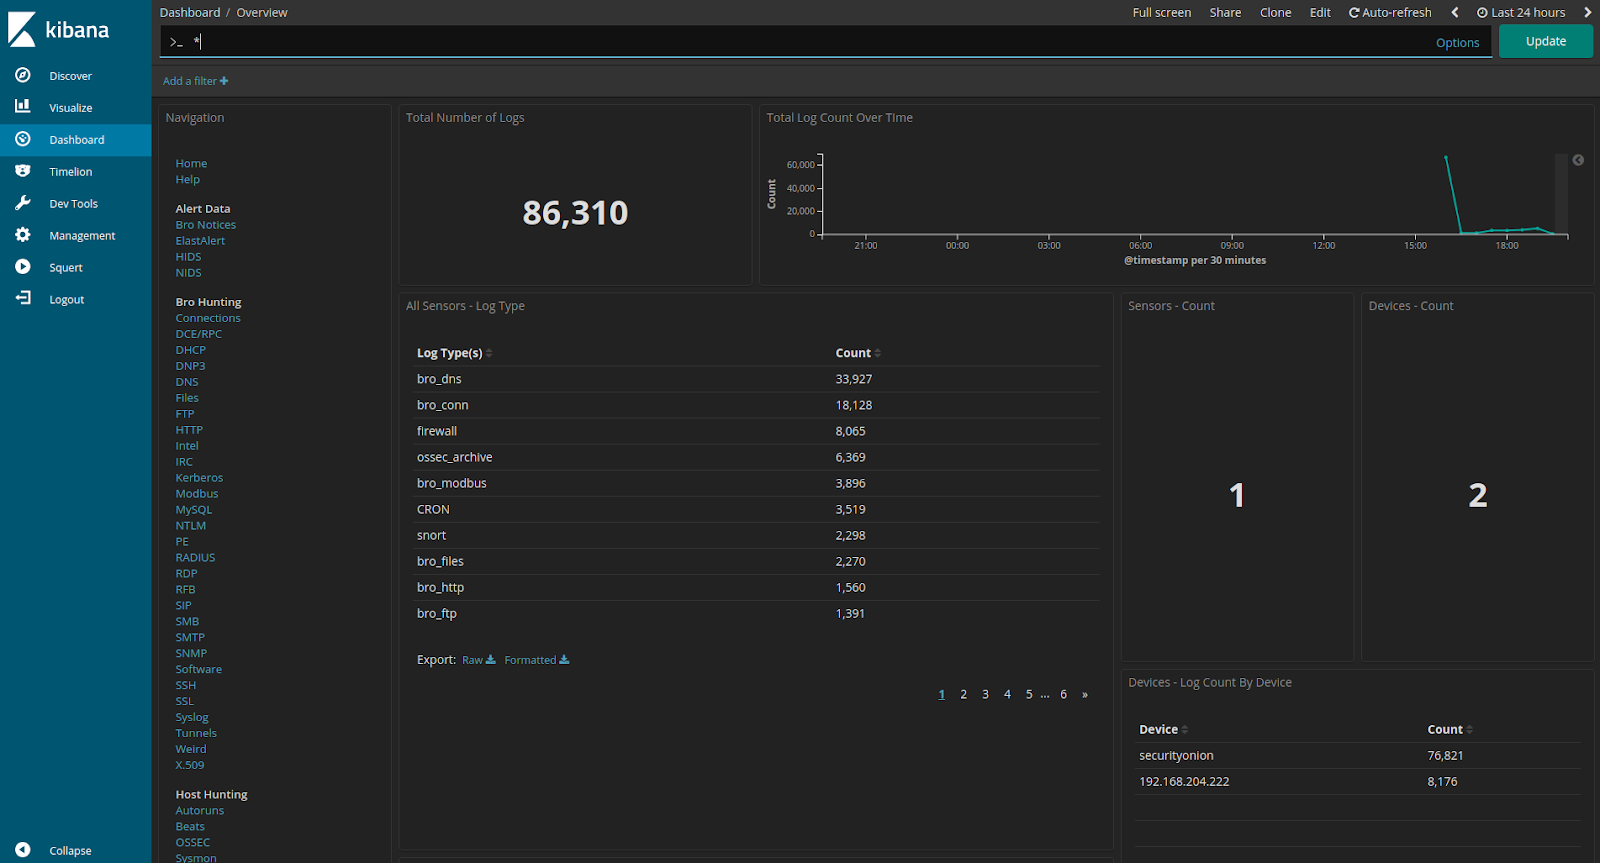Go to page 6 of log types

tap(1063, 694)
